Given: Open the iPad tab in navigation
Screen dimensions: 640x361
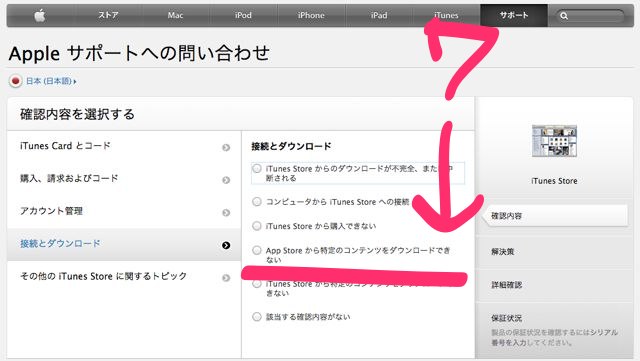Looking at the screenshot, I should 379,16.
